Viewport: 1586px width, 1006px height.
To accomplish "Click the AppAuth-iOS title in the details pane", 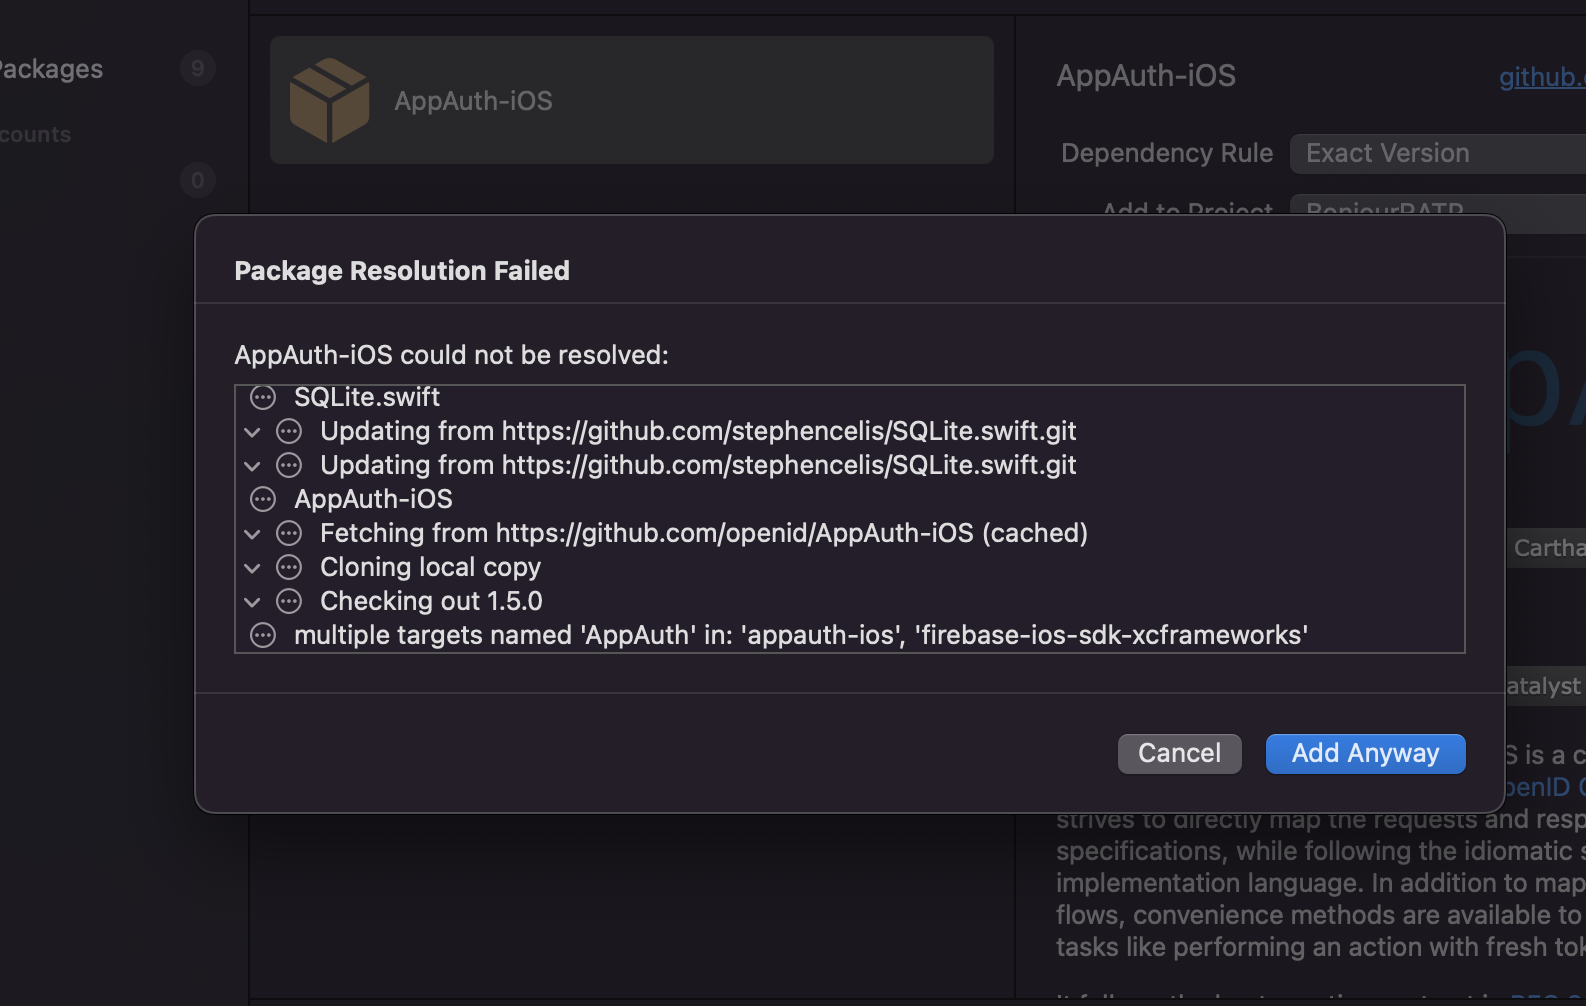I will [x=1146, y=76].
